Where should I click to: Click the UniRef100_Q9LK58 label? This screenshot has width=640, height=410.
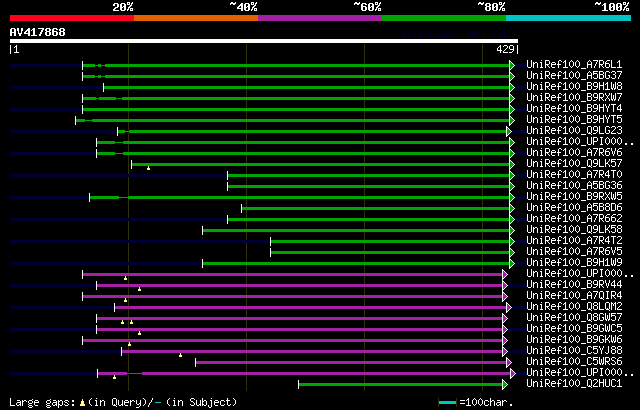[x=574, y=230]
